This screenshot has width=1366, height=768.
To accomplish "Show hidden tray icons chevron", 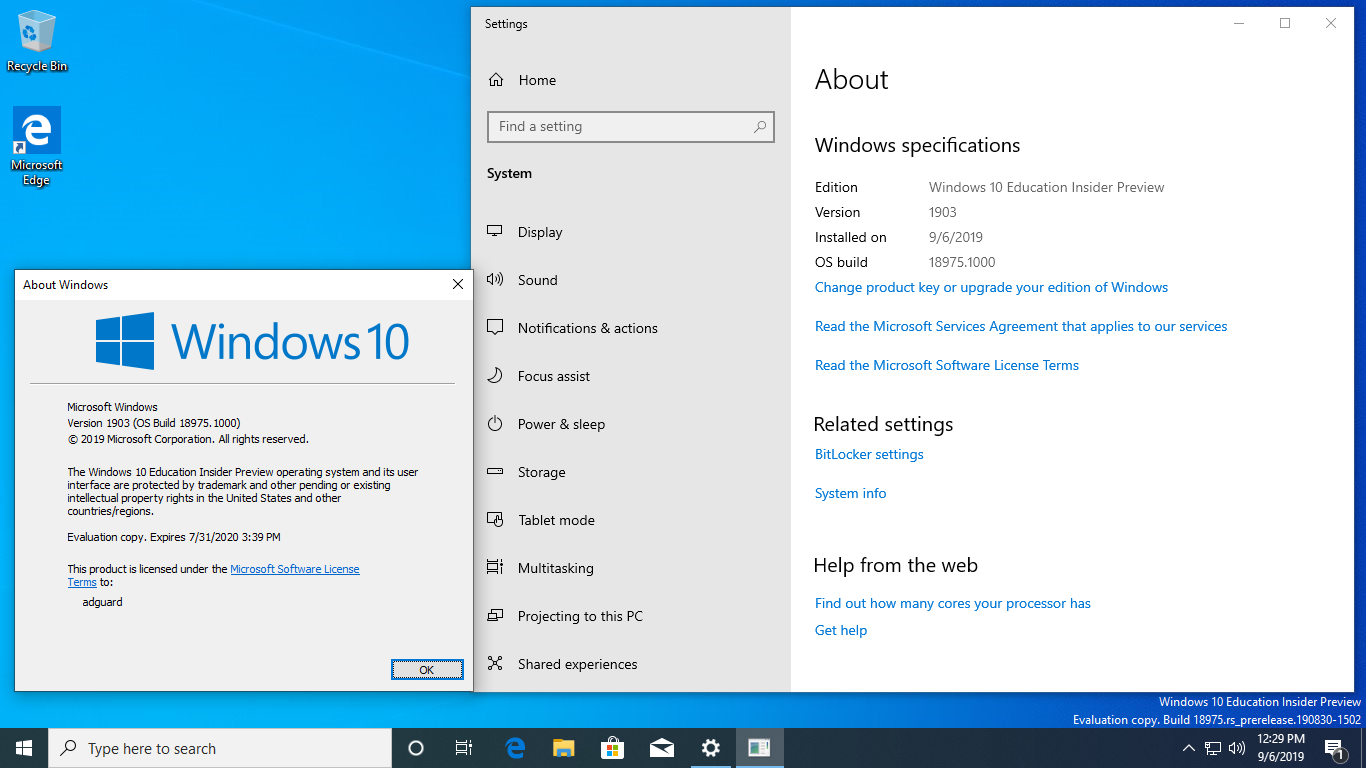I will pyautogui.click(x=1189, y=748).
